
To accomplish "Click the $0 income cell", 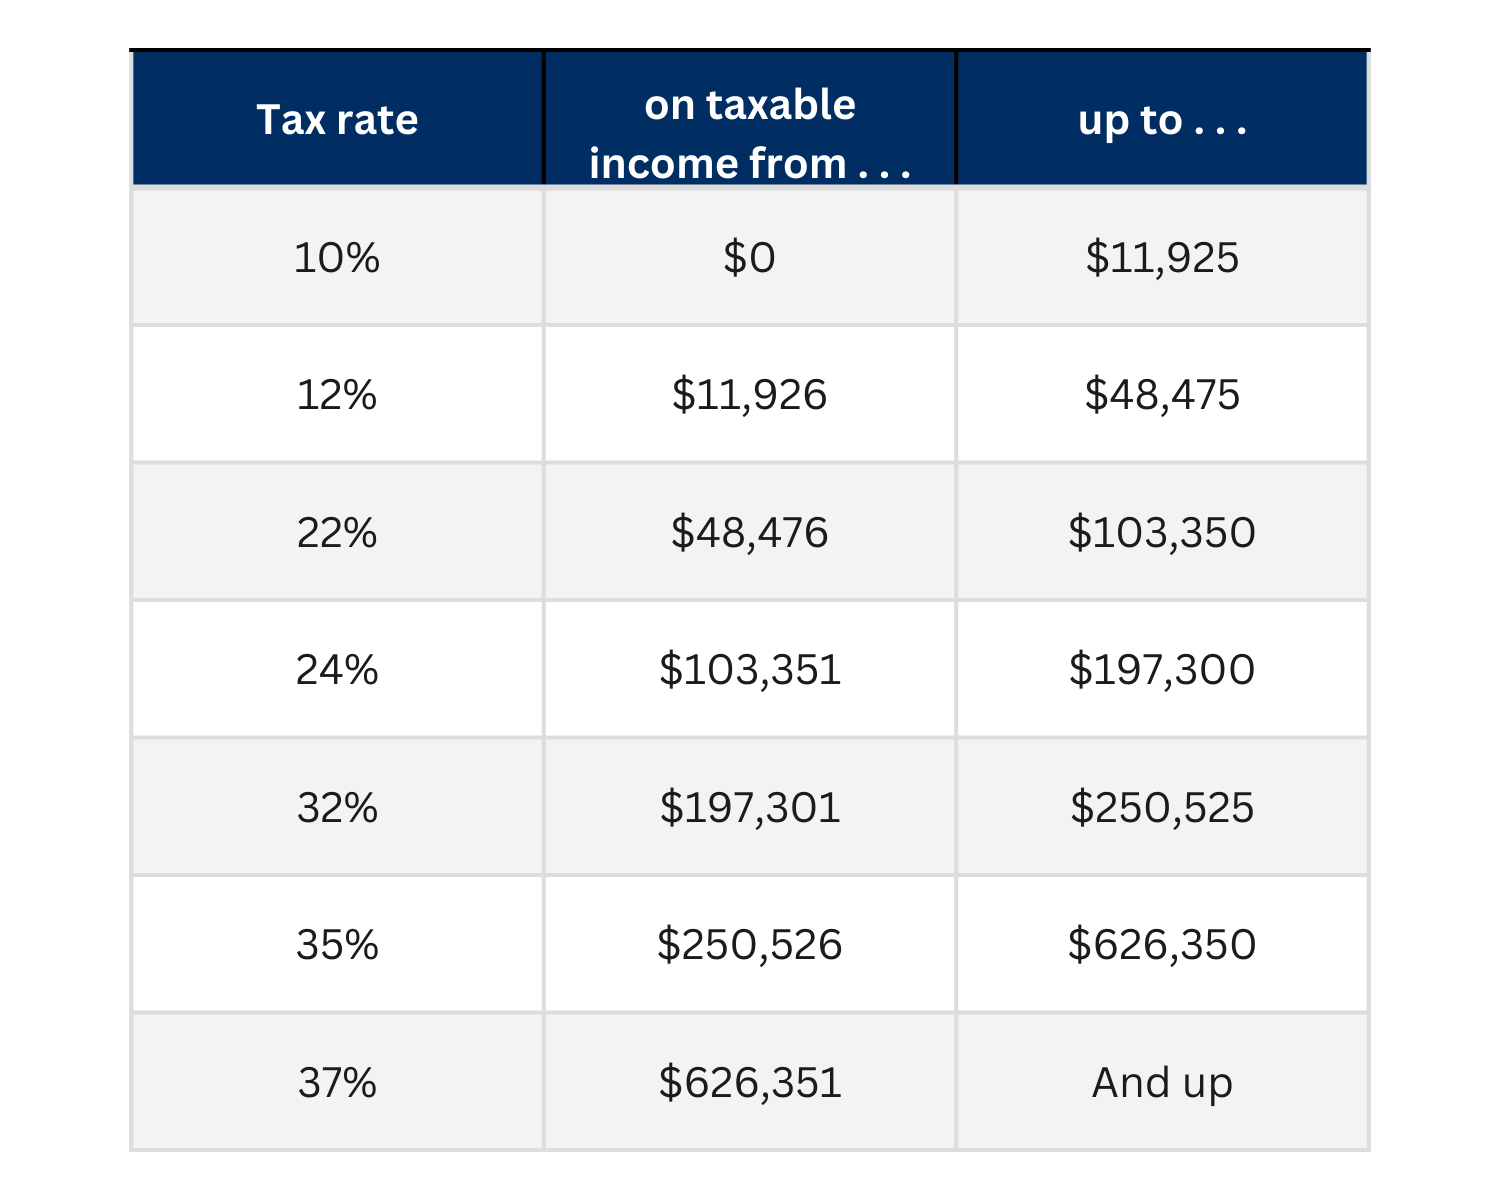I will [x=749, y=258].
